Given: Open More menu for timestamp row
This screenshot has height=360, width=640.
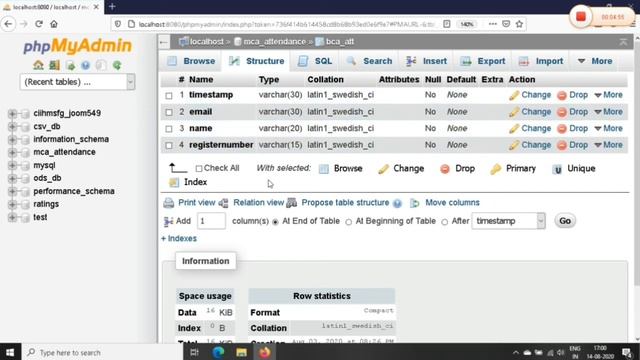Looking at the screenshot, I should point(609,95).
